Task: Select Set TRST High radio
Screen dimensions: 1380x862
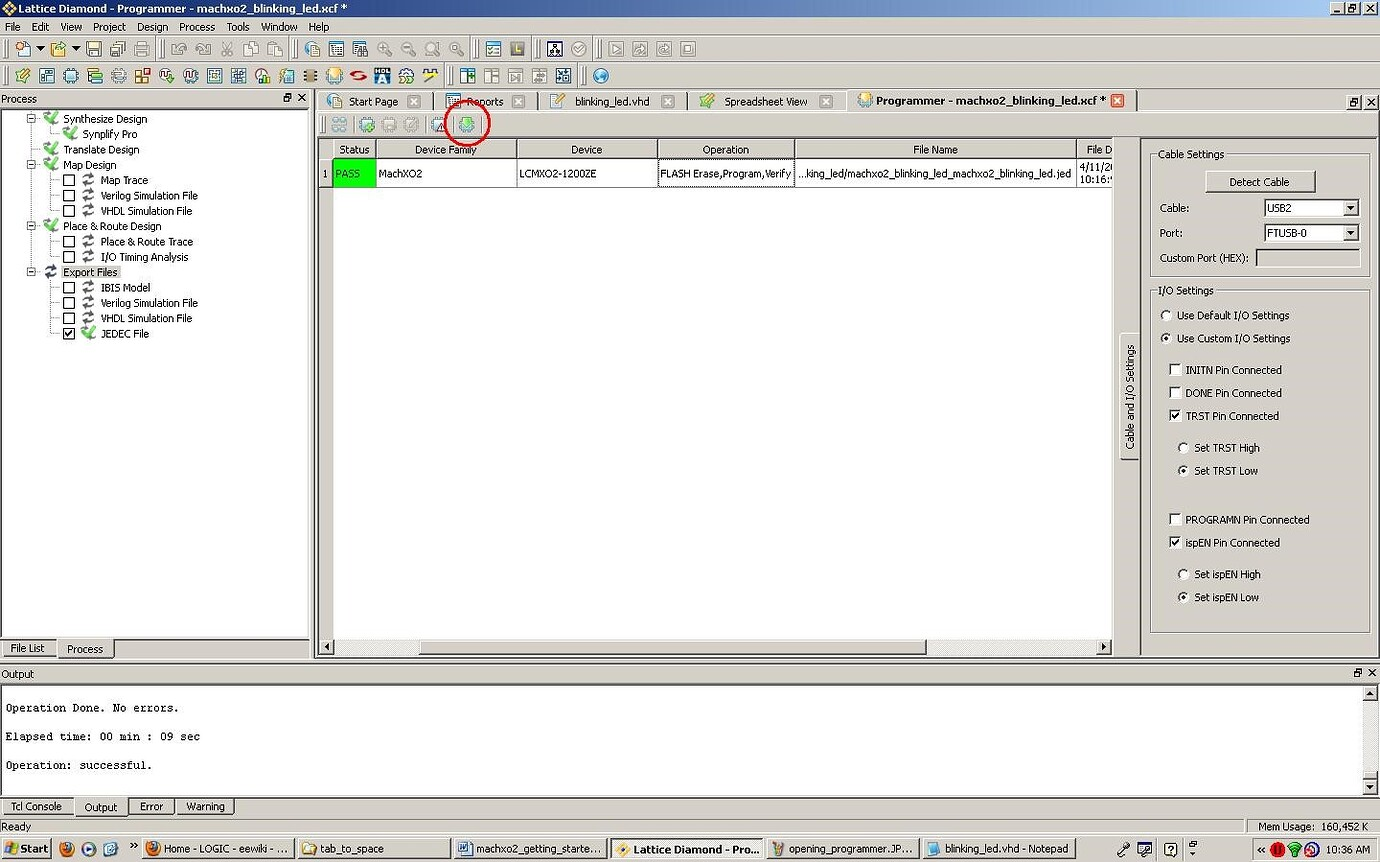Action: [x=1183, y=448]
